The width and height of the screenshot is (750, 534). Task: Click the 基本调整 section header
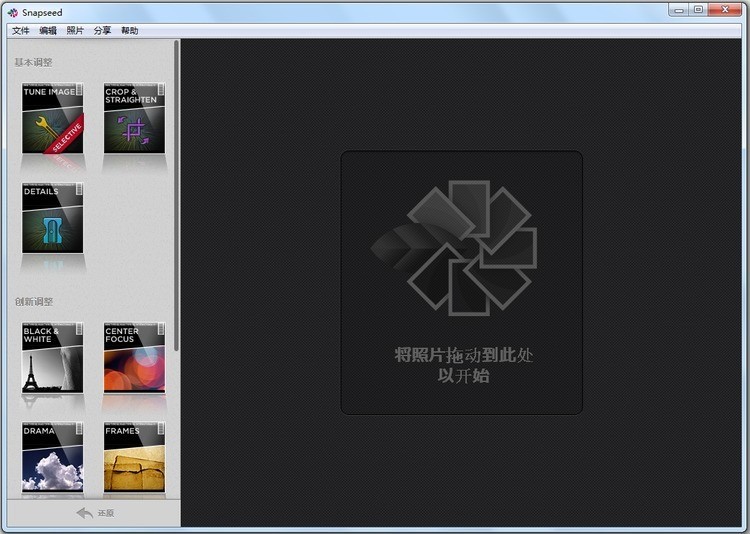(x=33, y=62)
